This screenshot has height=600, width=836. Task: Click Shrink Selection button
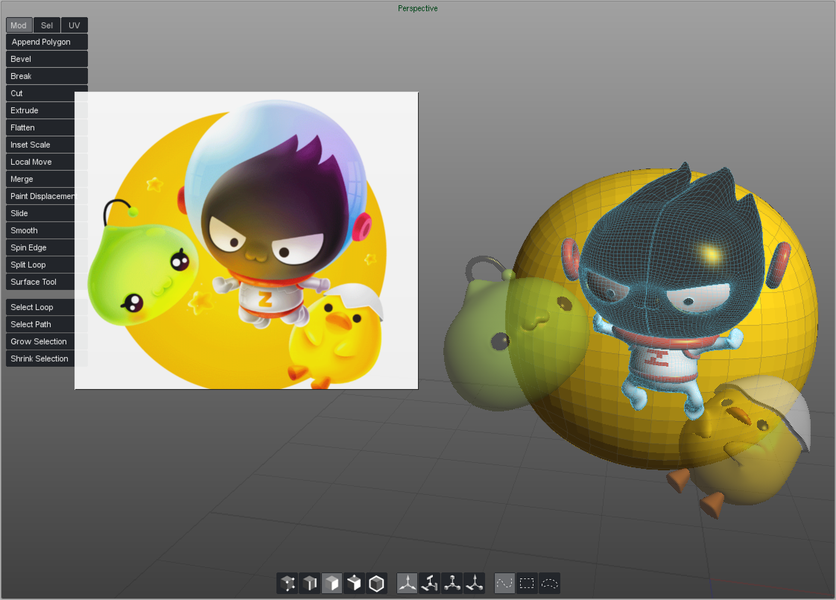[x=41, y=358]
